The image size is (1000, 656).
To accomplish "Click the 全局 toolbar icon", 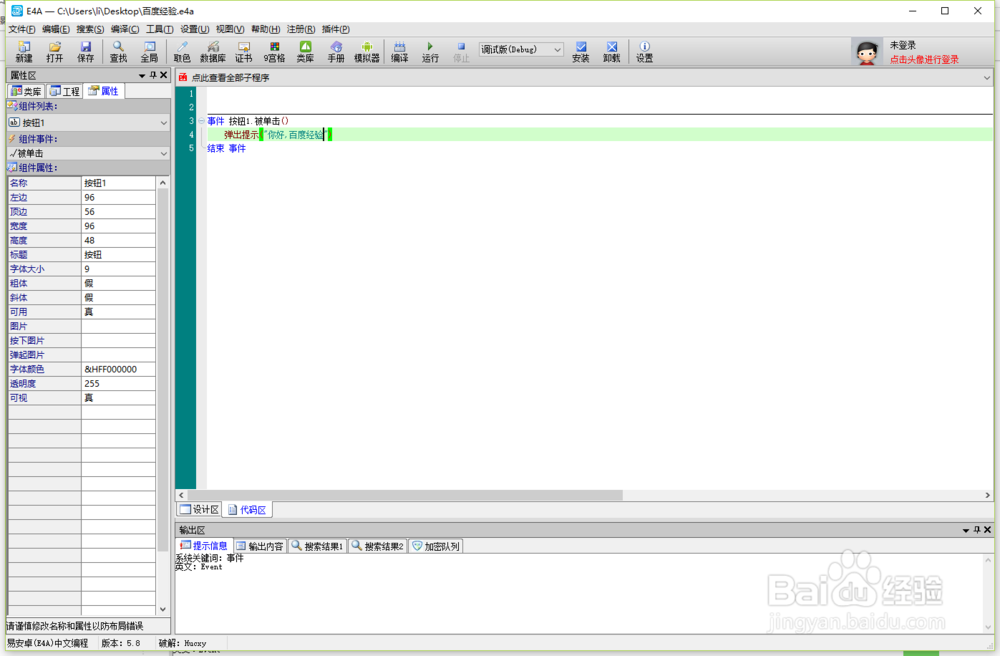I will click(x=149, y=52).
